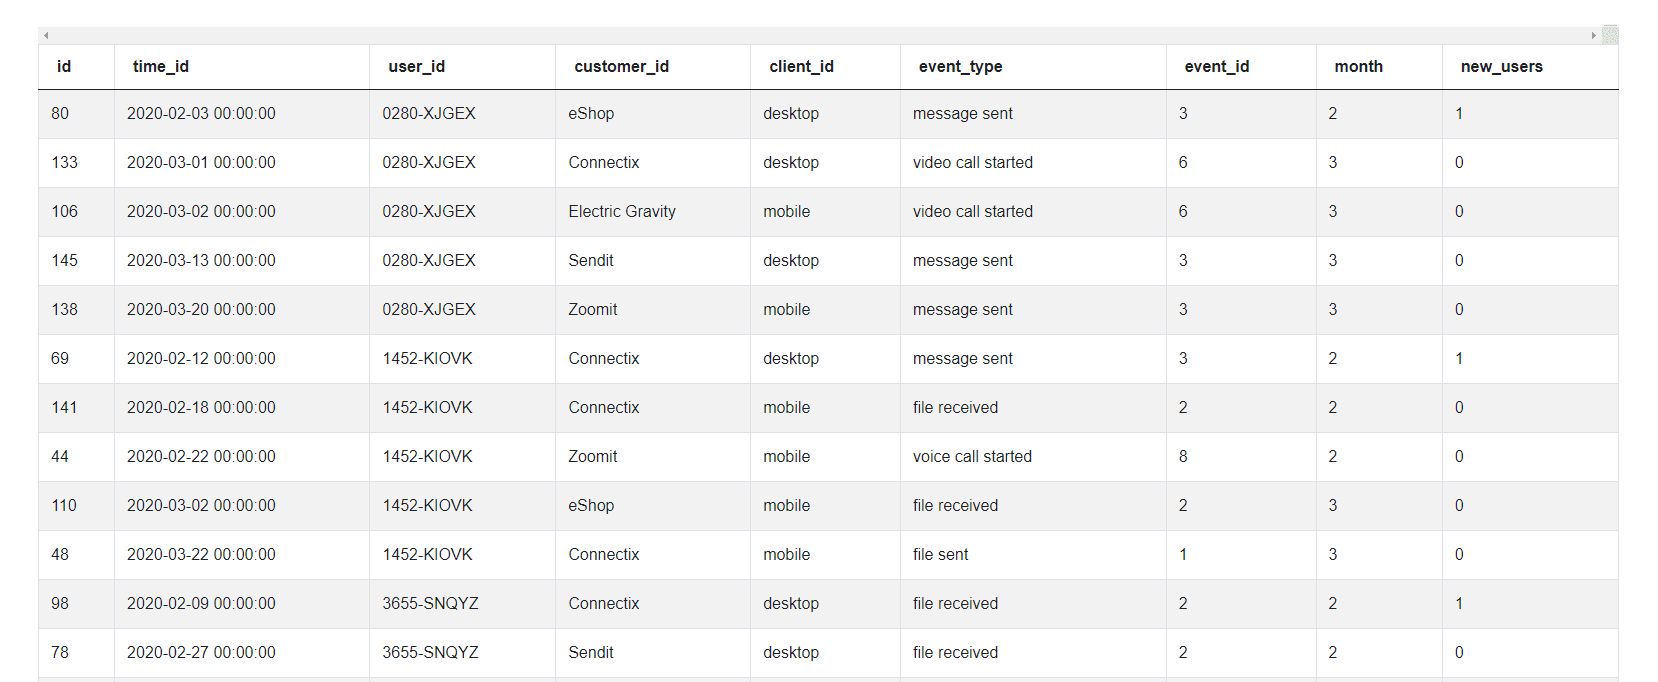Click the new_users column header
The image size is (1658, 682).
coord(1501,66)
